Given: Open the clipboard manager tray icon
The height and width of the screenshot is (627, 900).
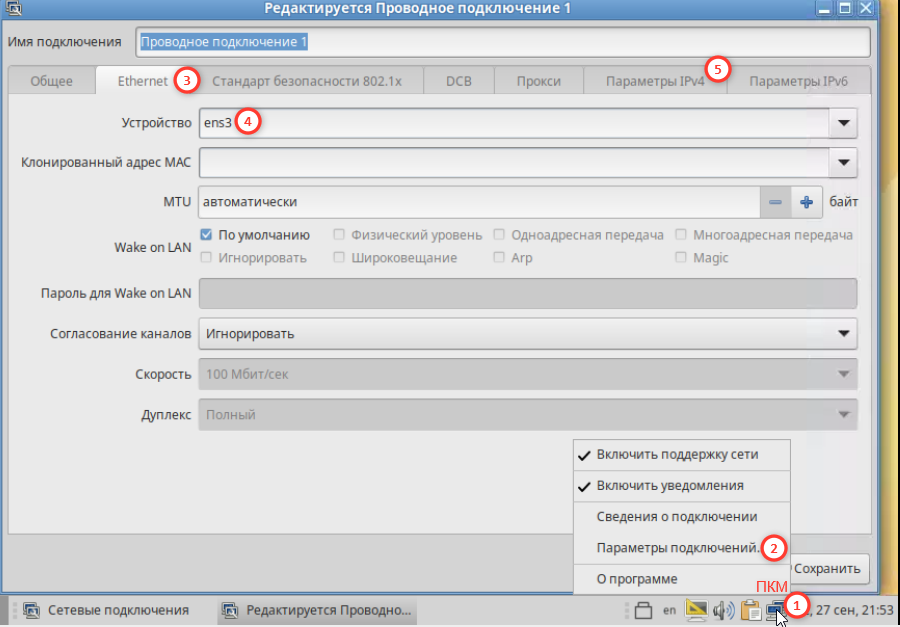Looking at the screenshot, I should tap(751, 610).
